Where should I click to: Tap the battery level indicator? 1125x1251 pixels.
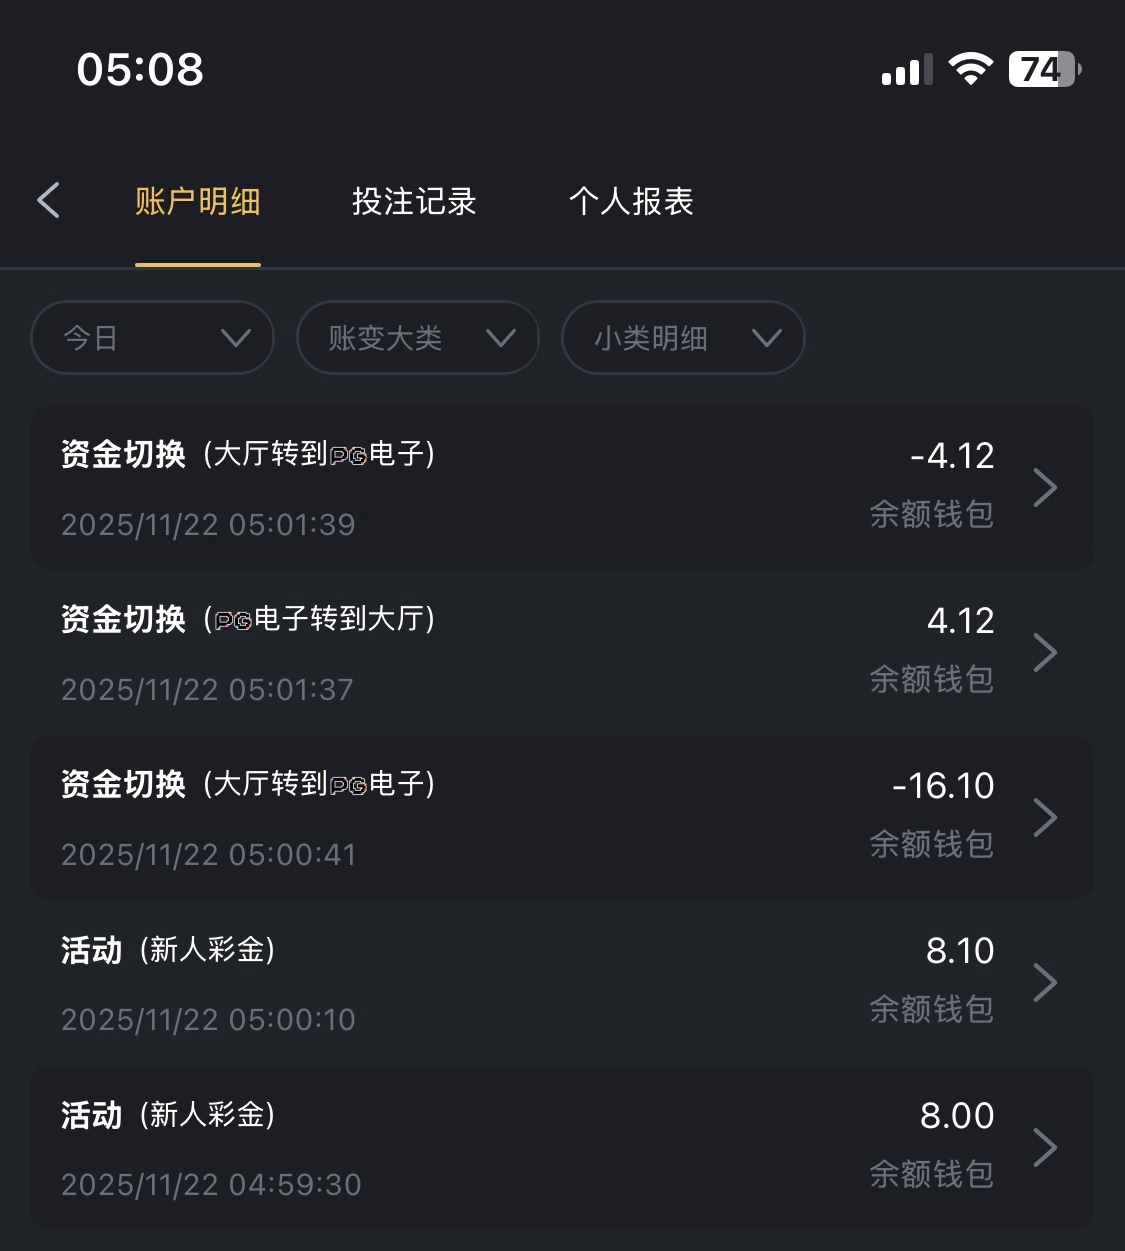pos(1044,69)
